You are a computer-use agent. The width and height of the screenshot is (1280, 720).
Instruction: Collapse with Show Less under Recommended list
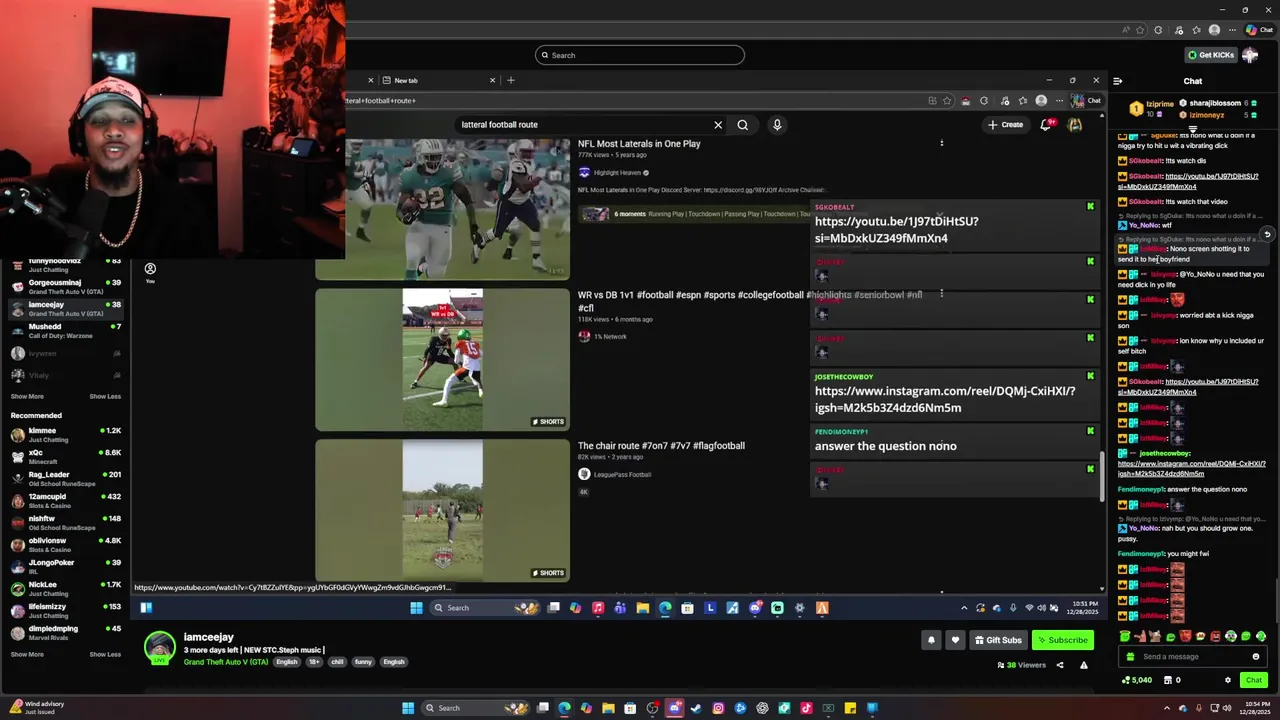tap(105, 654)
